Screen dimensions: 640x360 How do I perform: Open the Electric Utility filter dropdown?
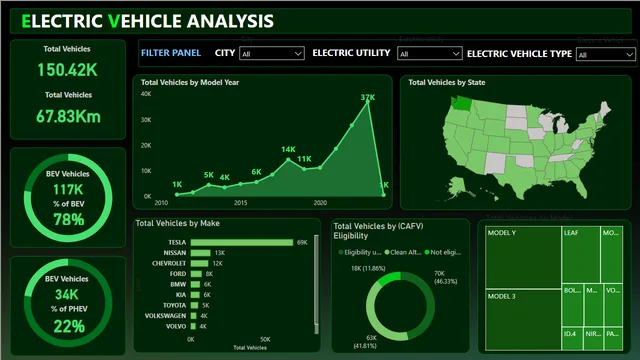(x=429, y=53)
